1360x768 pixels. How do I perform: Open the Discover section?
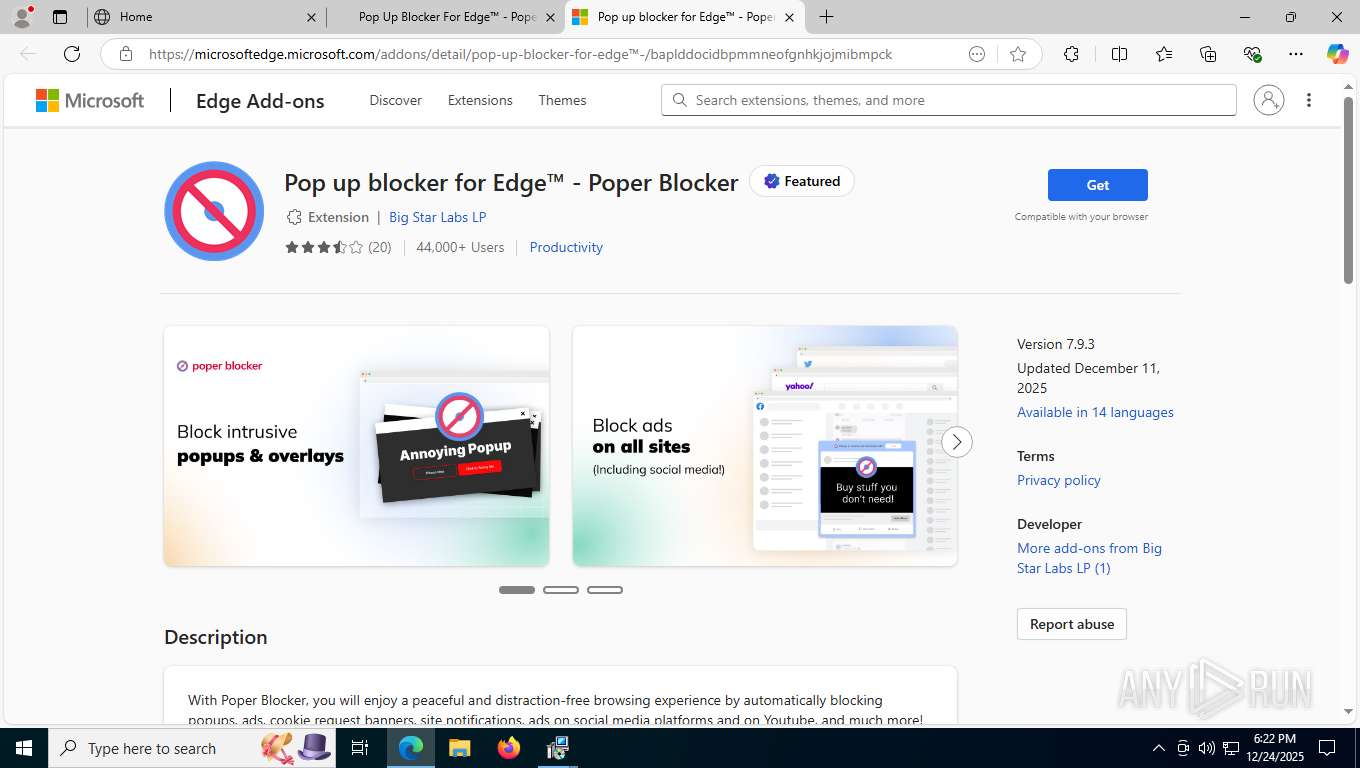click(x=395, y=100)
